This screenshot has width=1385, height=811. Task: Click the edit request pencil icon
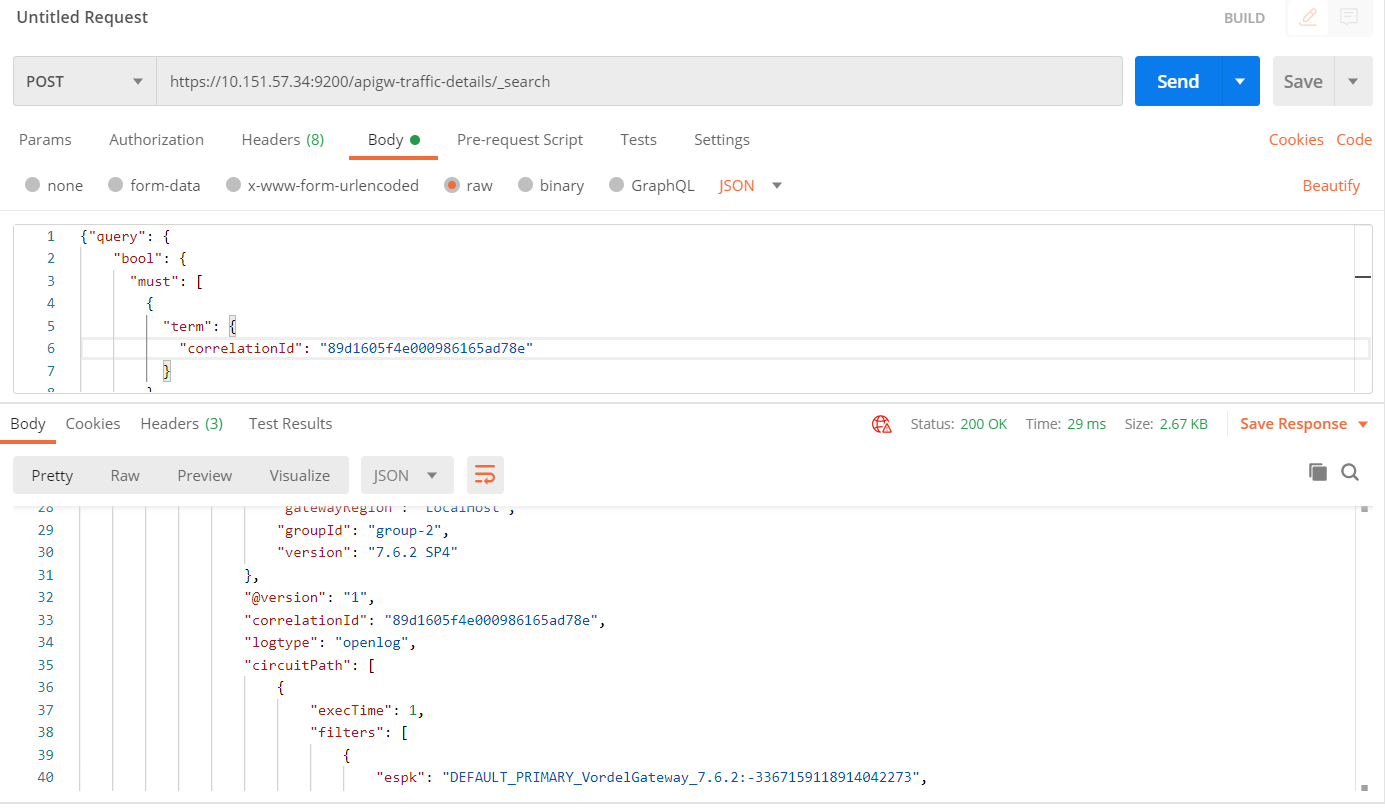point(1307,17)
